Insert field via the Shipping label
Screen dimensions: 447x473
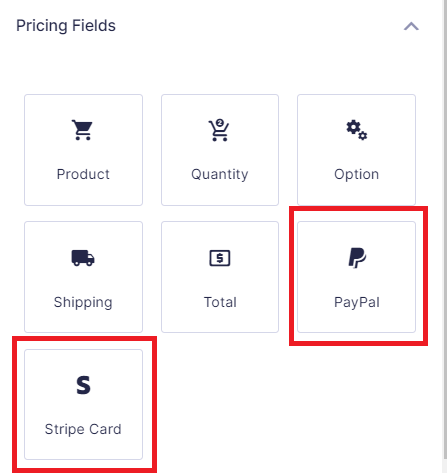coord(83,303)
